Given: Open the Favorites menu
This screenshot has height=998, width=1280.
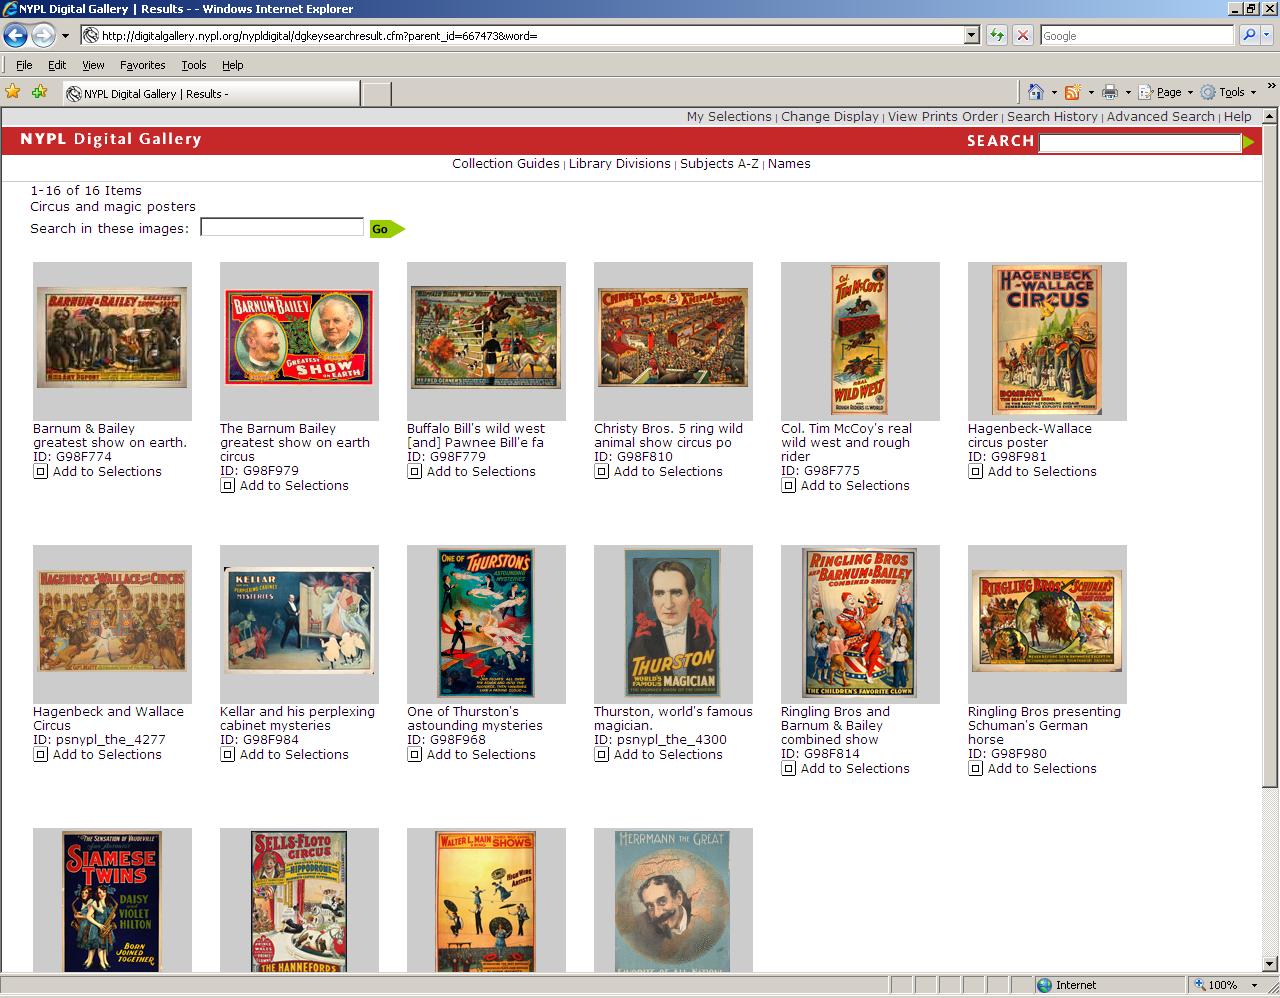Looking at the screenshot, I should tap(143, 65).
